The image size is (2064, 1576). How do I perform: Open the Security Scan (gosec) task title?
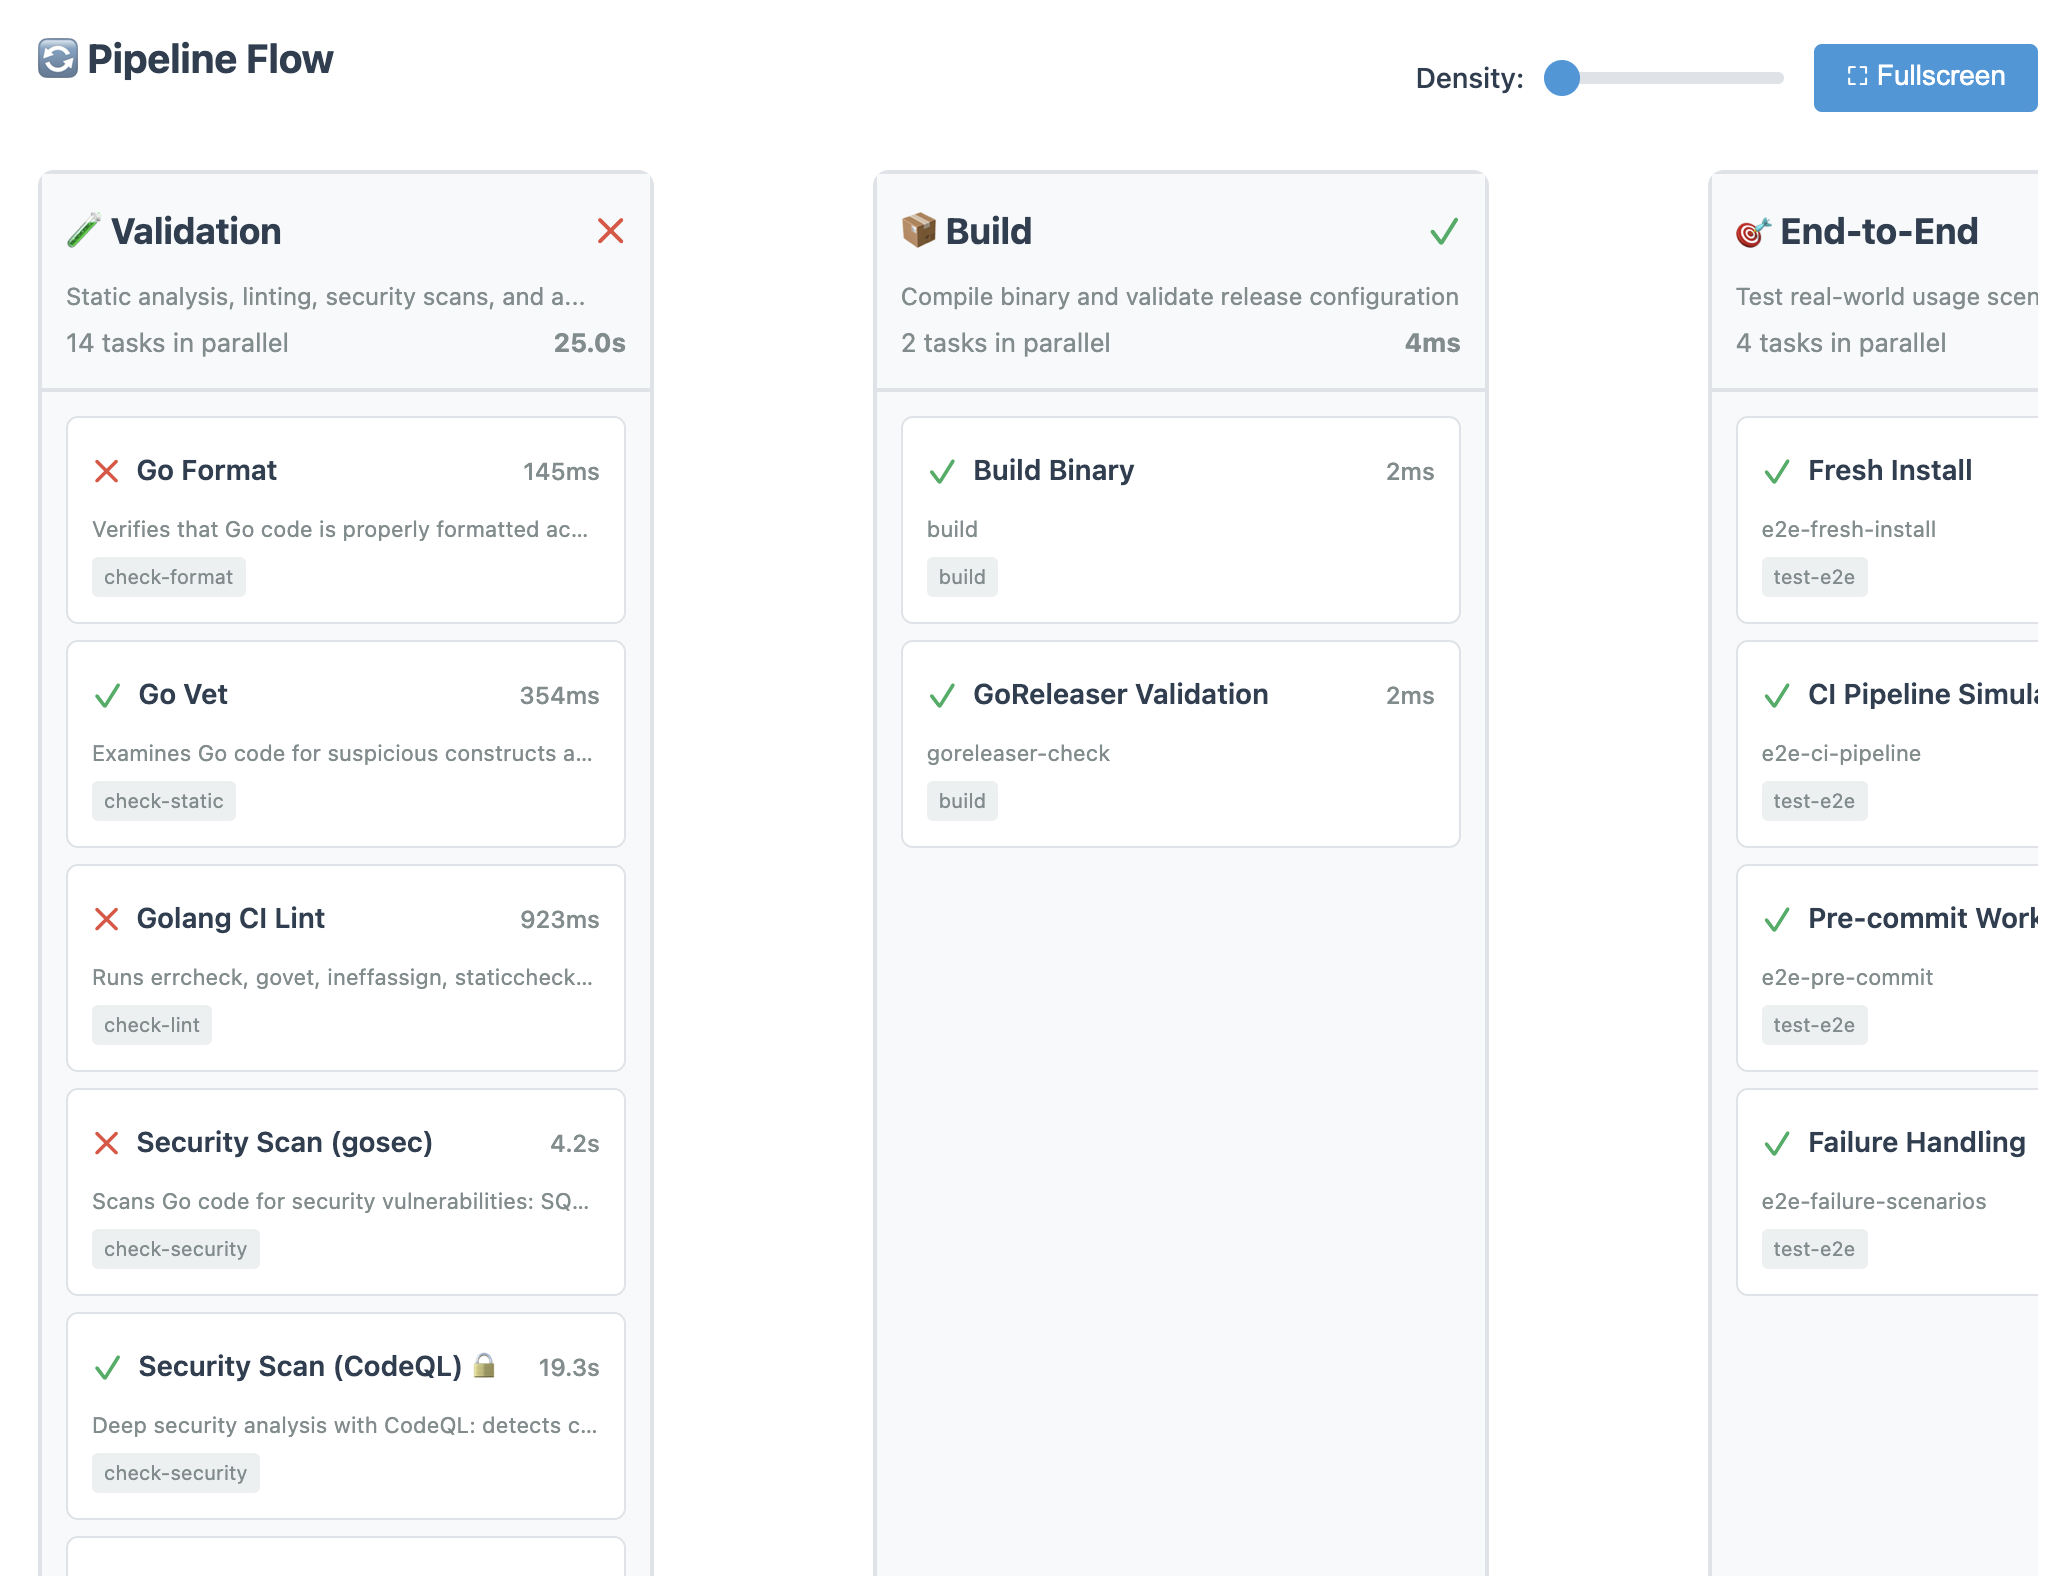point(284,1143)
